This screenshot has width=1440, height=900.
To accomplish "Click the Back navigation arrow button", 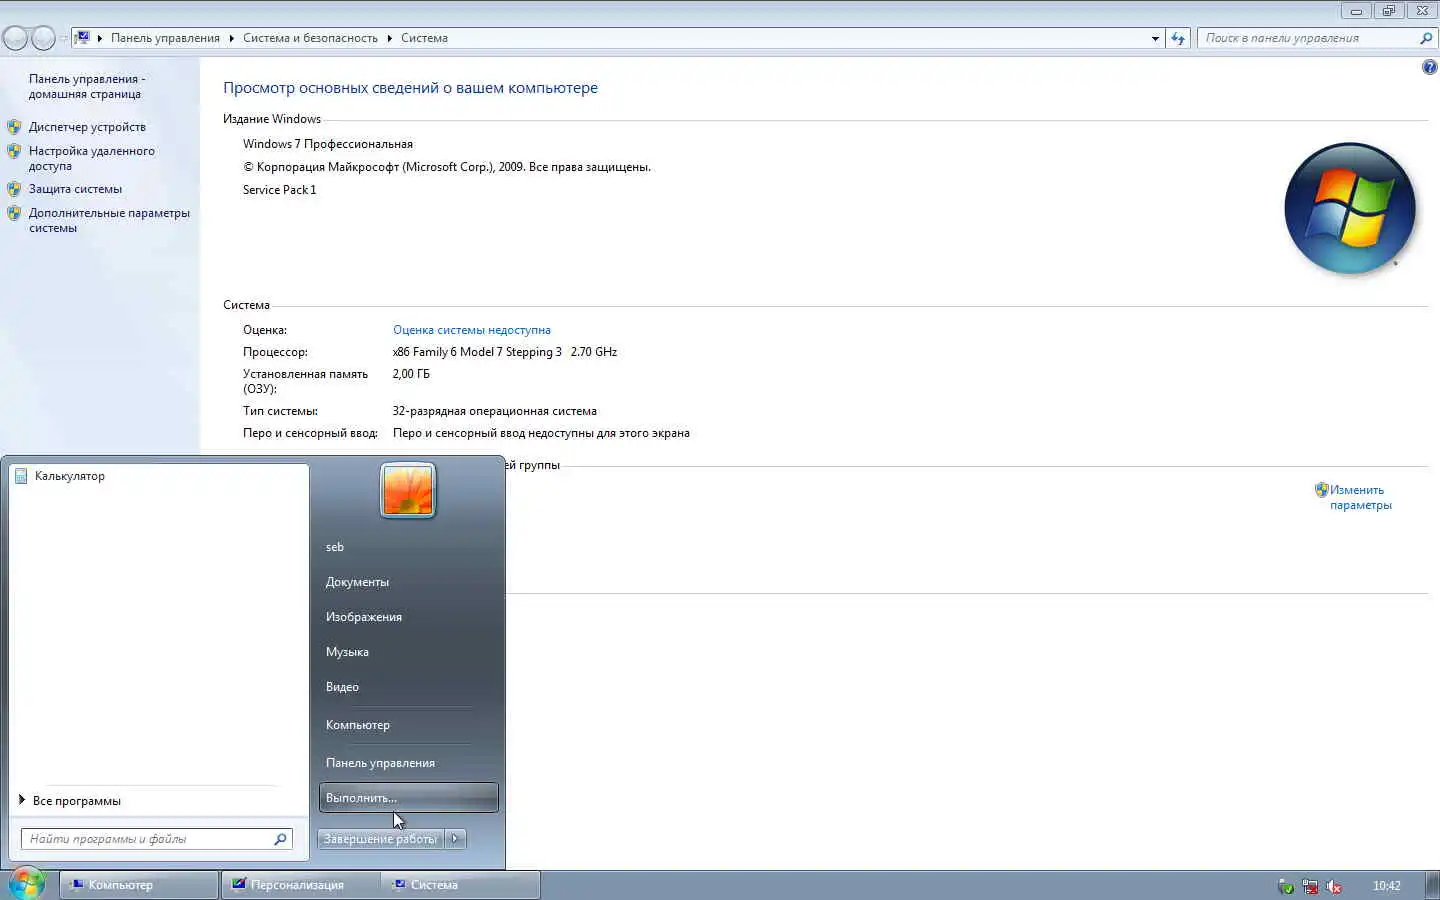I will tap(16, 38).
